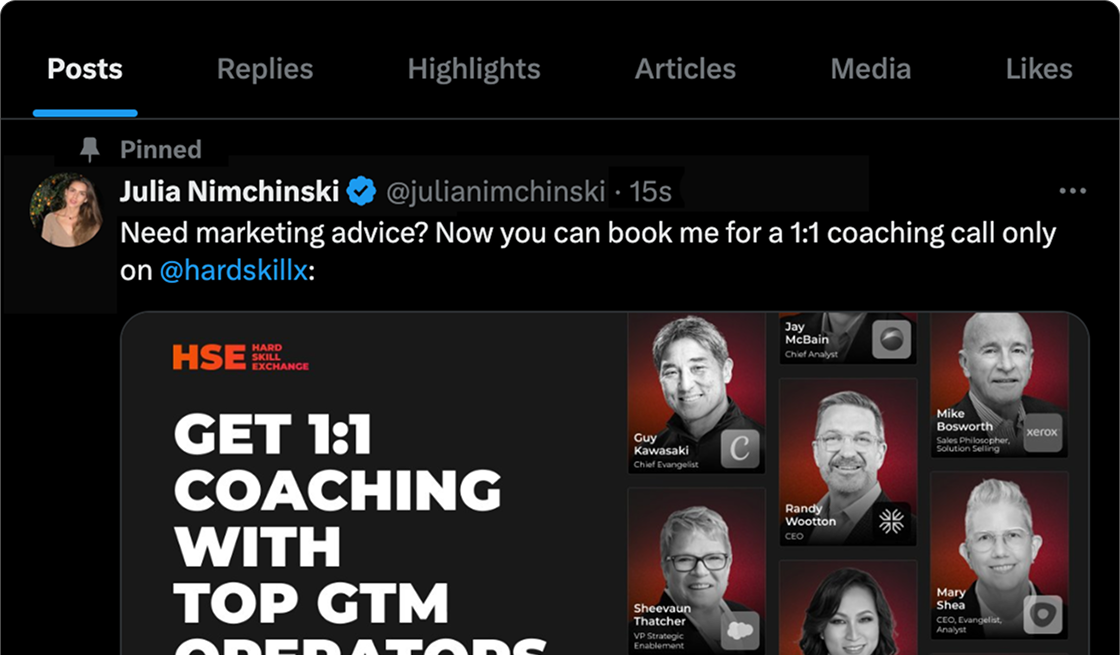Screen dimensions: 1120x655
Task: Click the Julia Nimchinski display name
Action: pyautogui.click(x=229, y=191)
